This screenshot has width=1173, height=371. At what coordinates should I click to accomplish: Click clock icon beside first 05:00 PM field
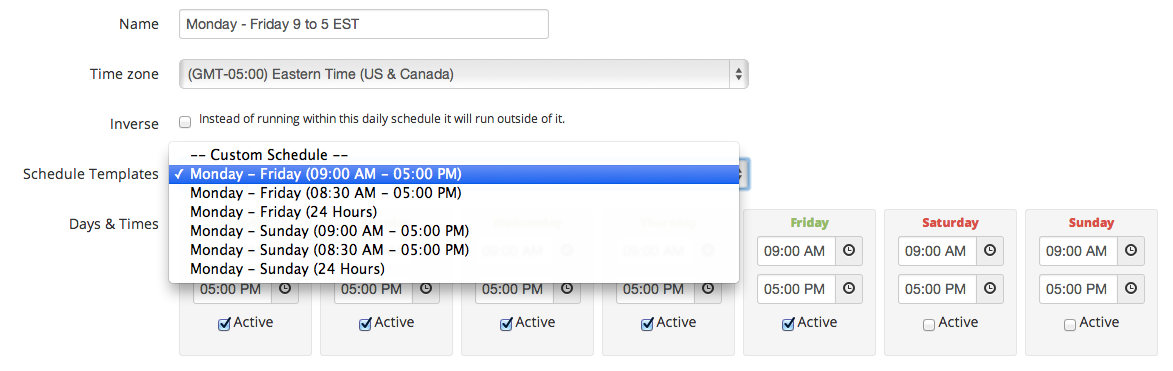285,289
